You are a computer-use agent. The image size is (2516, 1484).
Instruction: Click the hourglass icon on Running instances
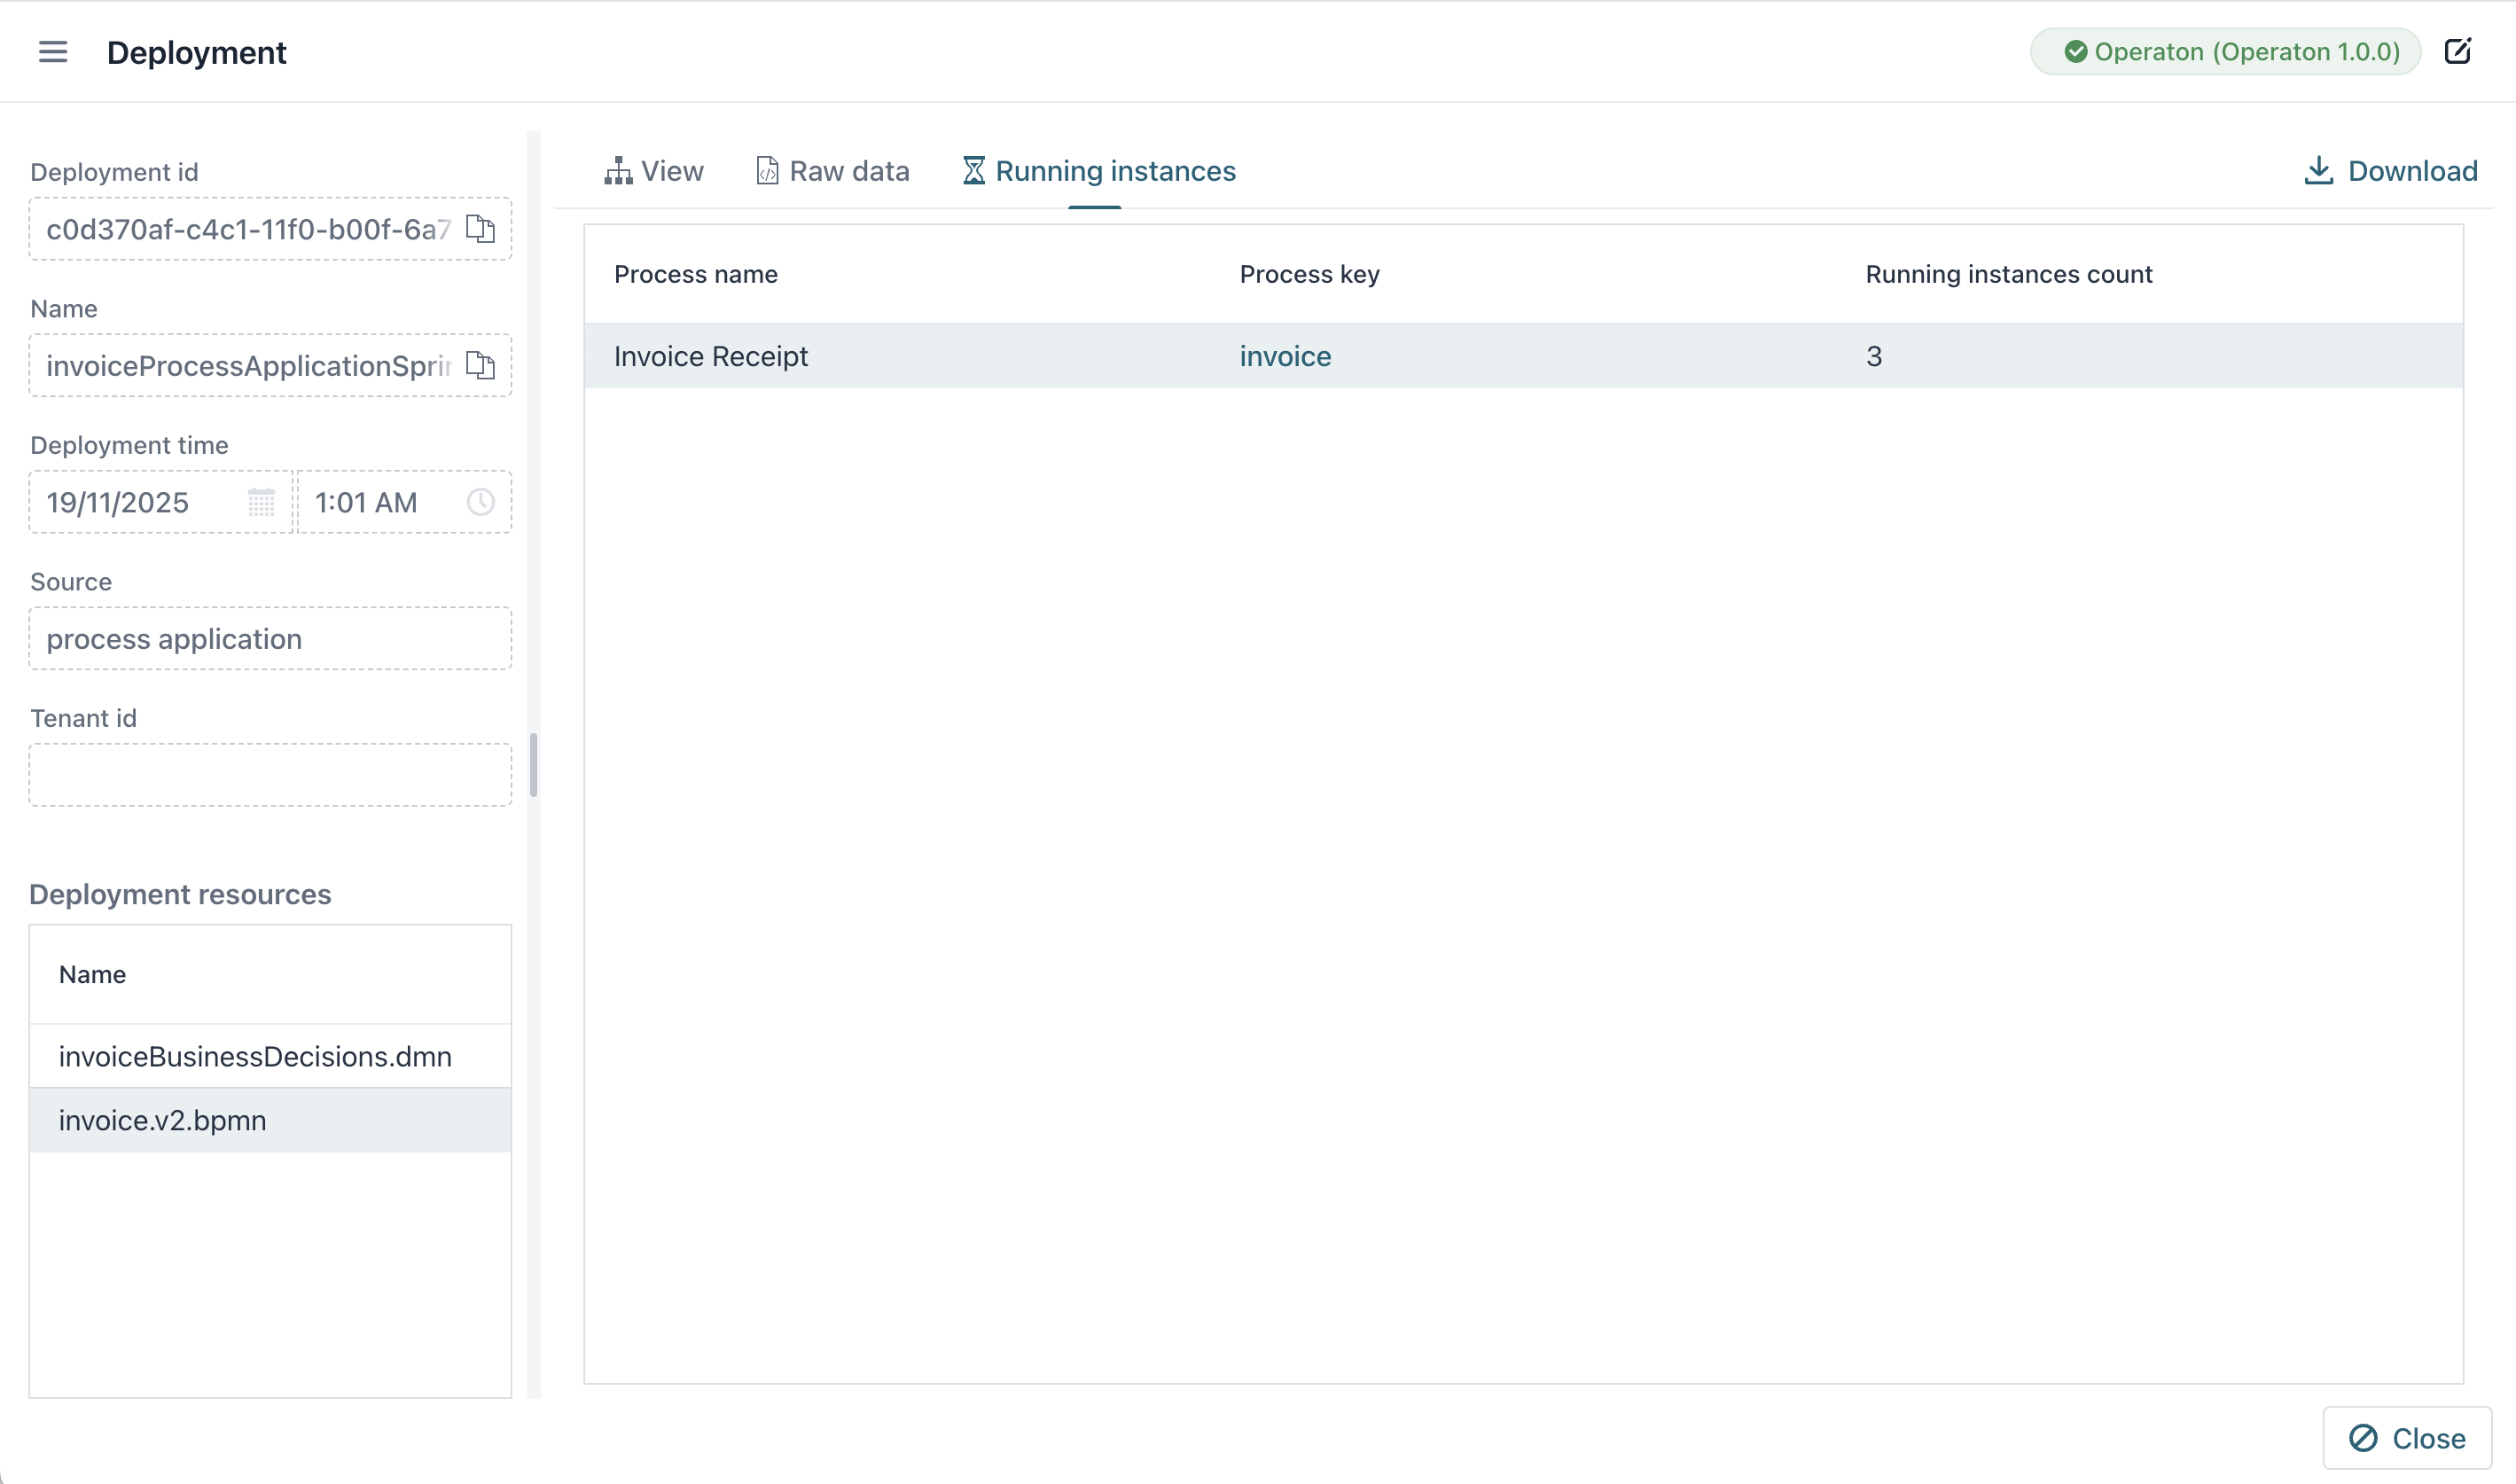point(973,170)
